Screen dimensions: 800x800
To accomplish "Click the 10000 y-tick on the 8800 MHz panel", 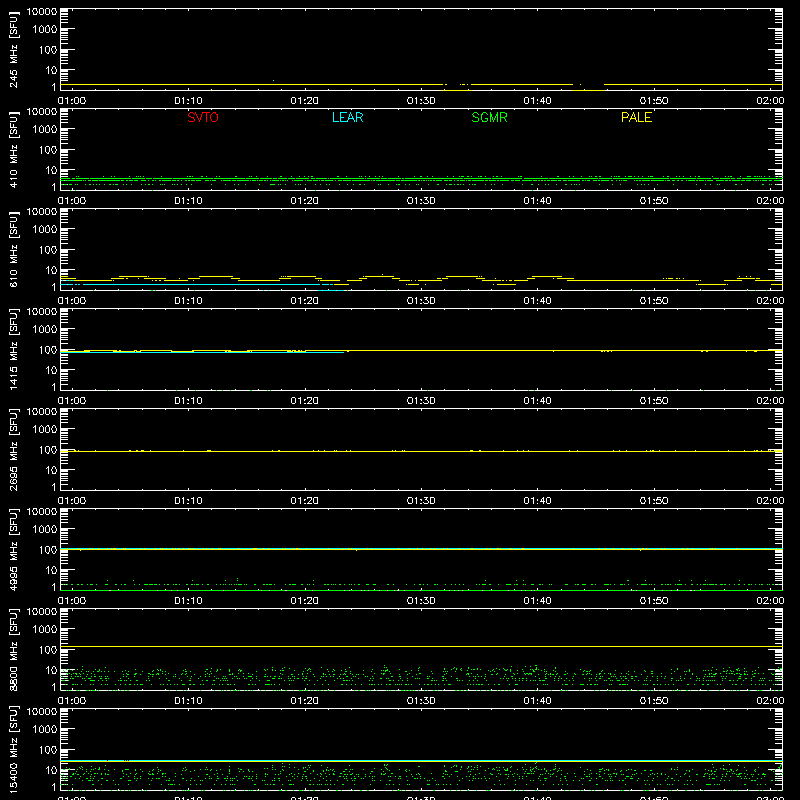I will pyautogui.click(x=42, y=612).
